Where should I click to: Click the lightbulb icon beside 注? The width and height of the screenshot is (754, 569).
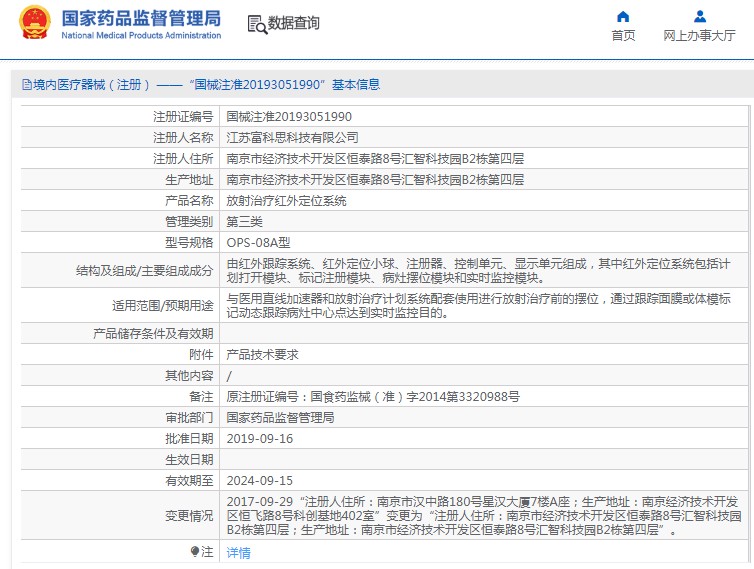195,551
